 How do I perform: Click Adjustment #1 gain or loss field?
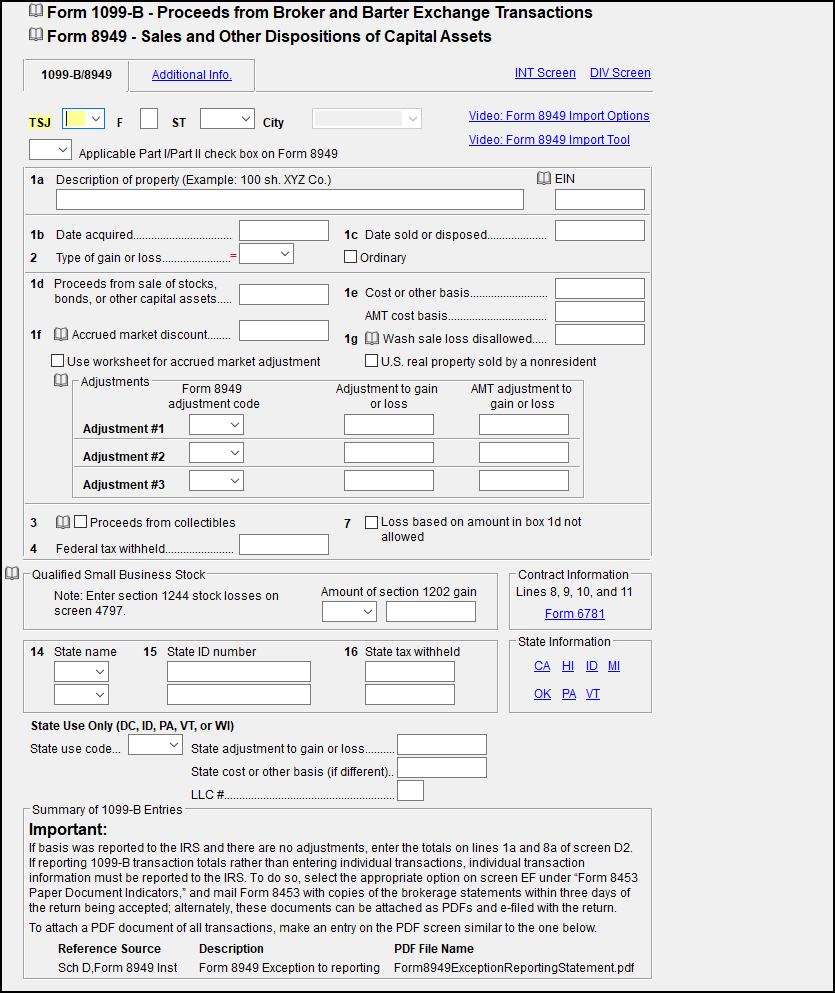(389, 425)
